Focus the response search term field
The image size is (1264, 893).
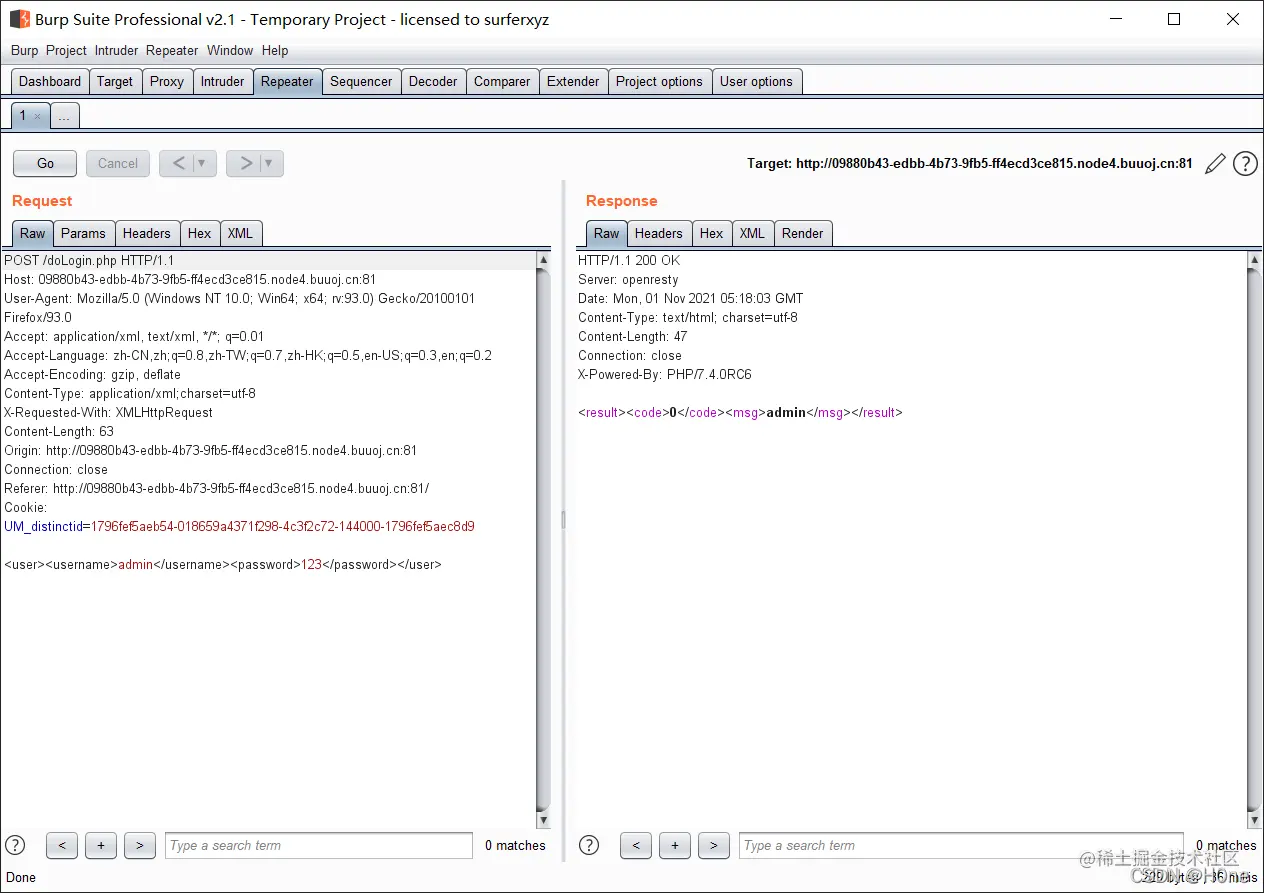pyautogui.click(x=960, y=845)
